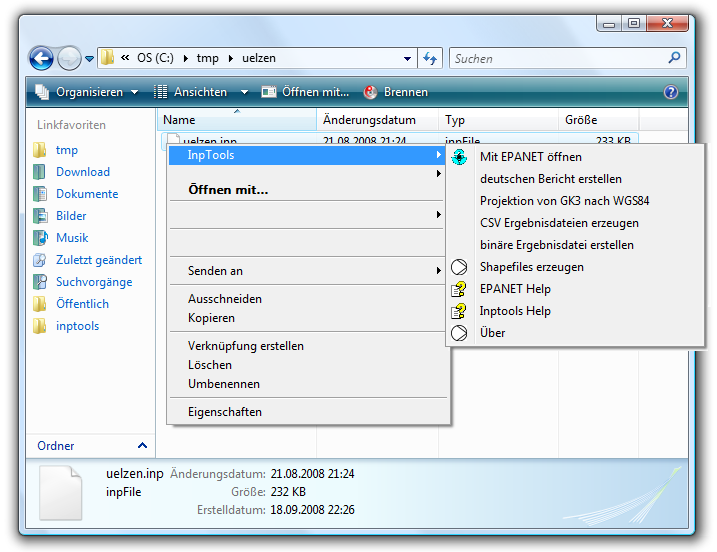This screenshot has width=717, height=552.
Task: Open the Dokumente favorite link
Action: click(x=87, y=194)
